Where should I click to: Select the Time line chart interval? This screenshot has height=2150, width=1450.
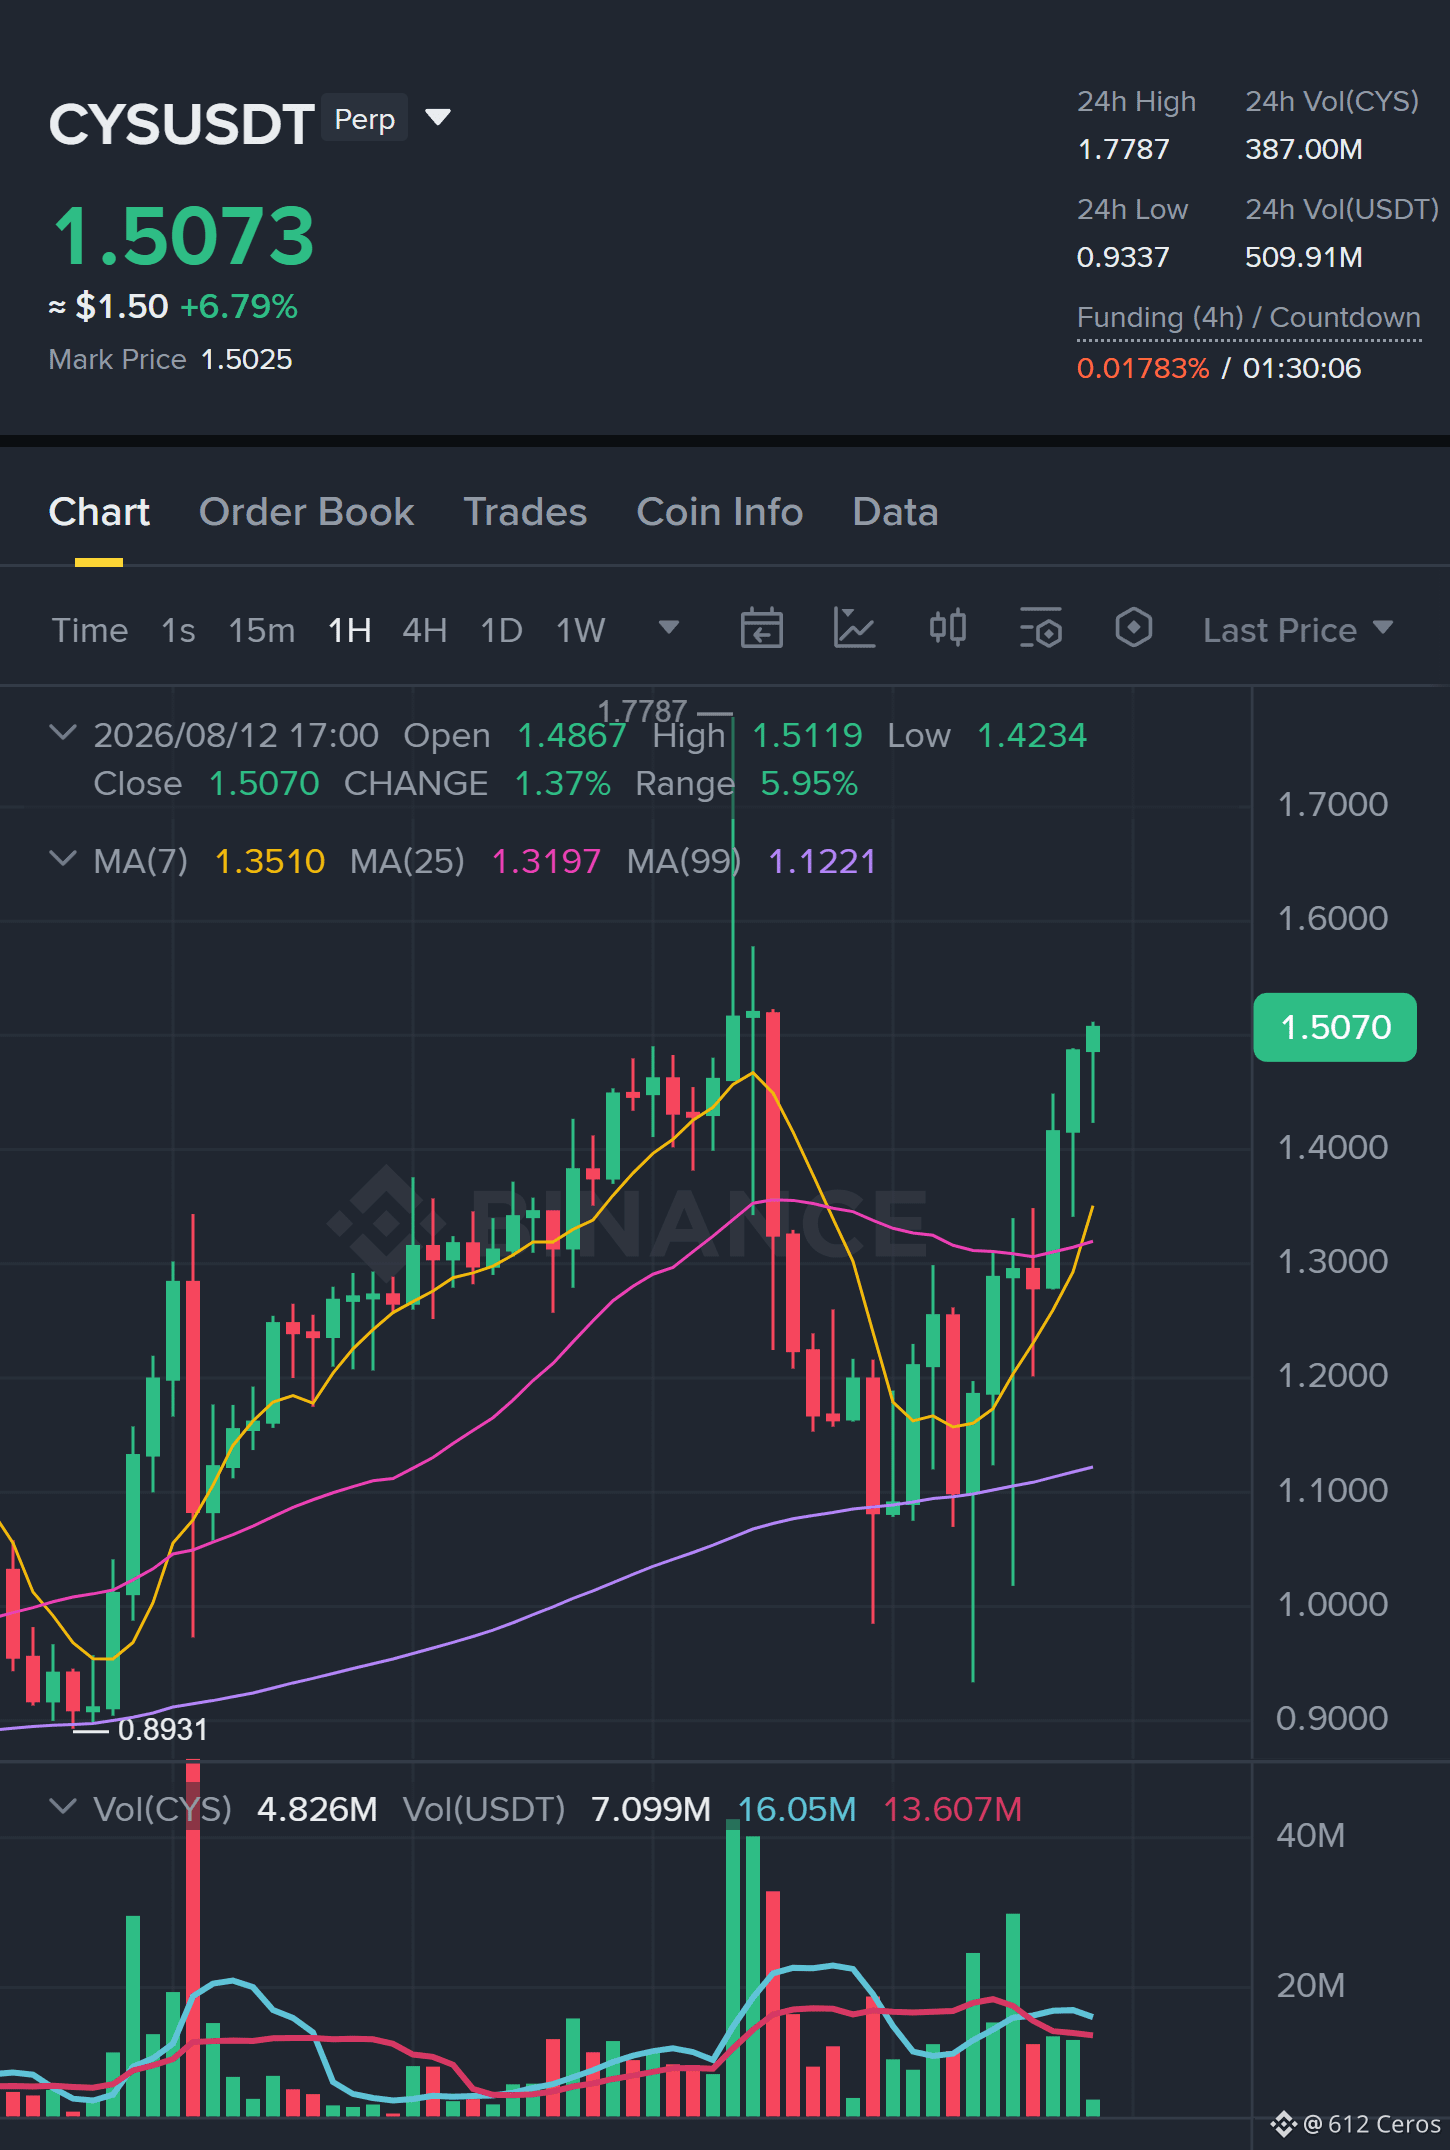[90, 630]
